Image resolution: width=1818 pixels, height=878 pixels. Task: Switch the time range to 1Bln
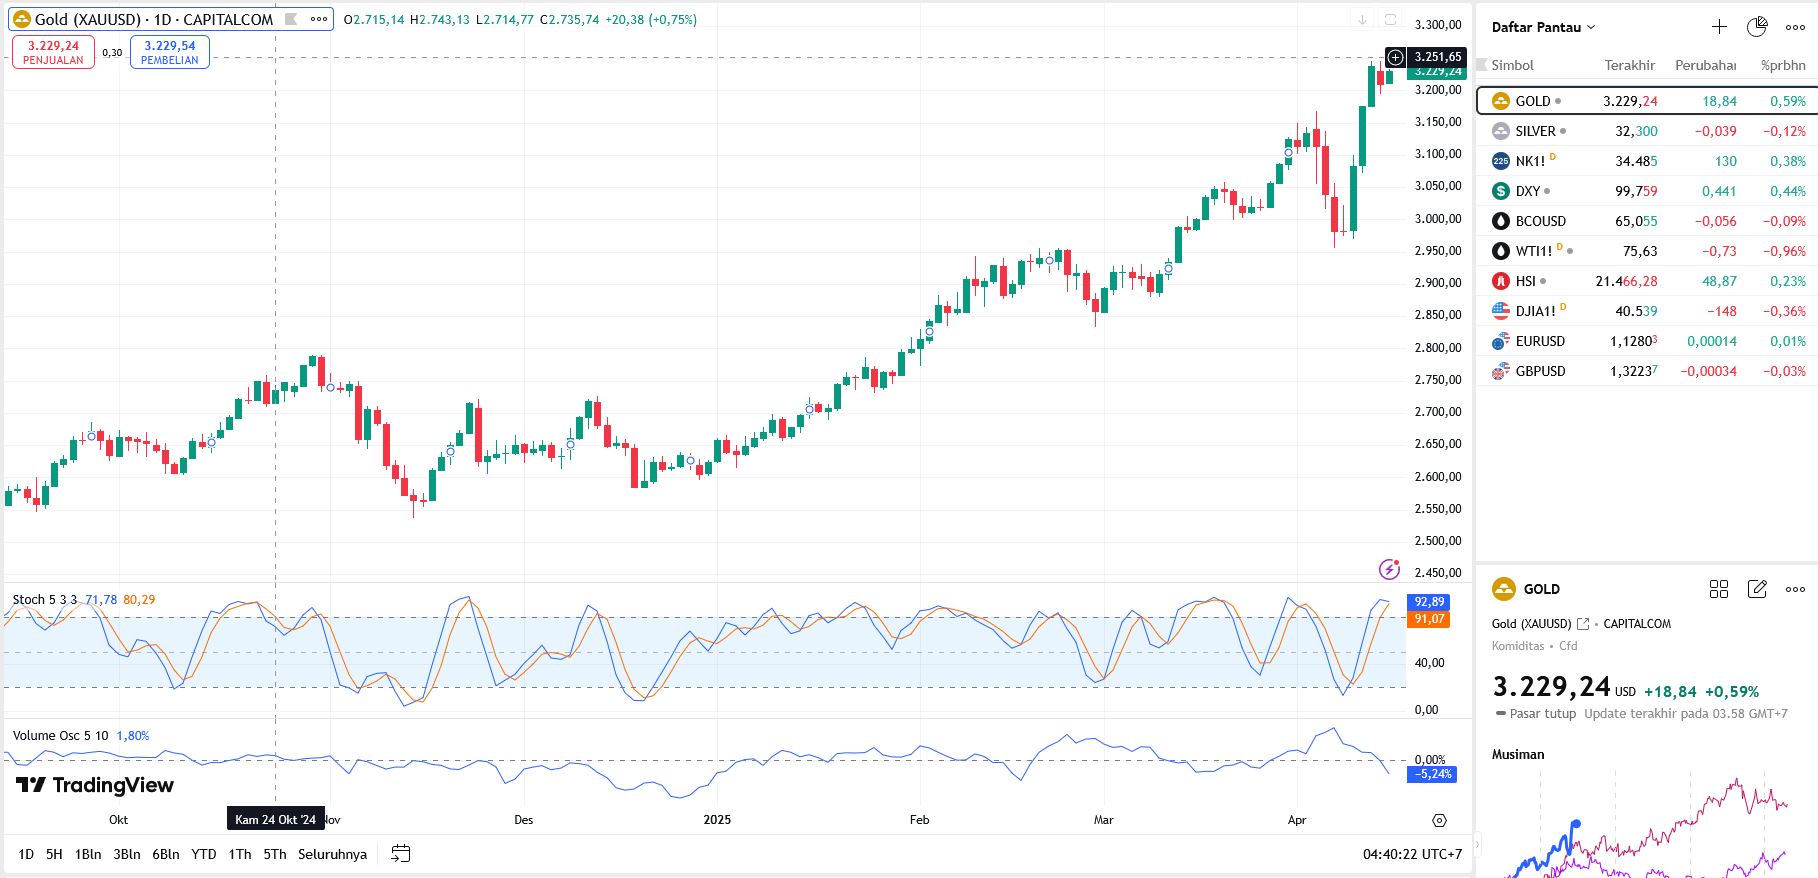tap(88, 854)
